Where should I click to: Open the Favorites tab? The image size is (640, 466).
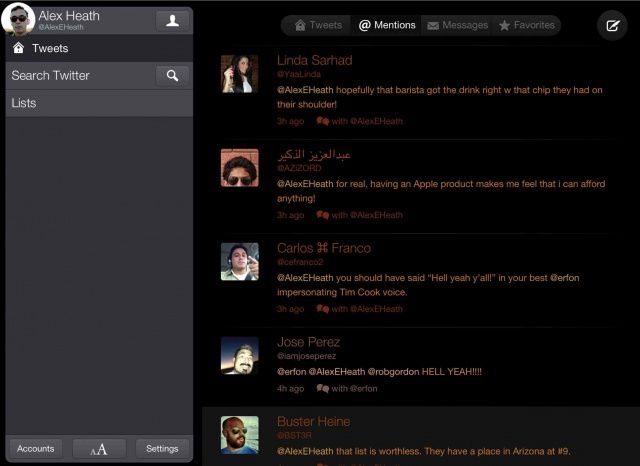pos(527,25)
